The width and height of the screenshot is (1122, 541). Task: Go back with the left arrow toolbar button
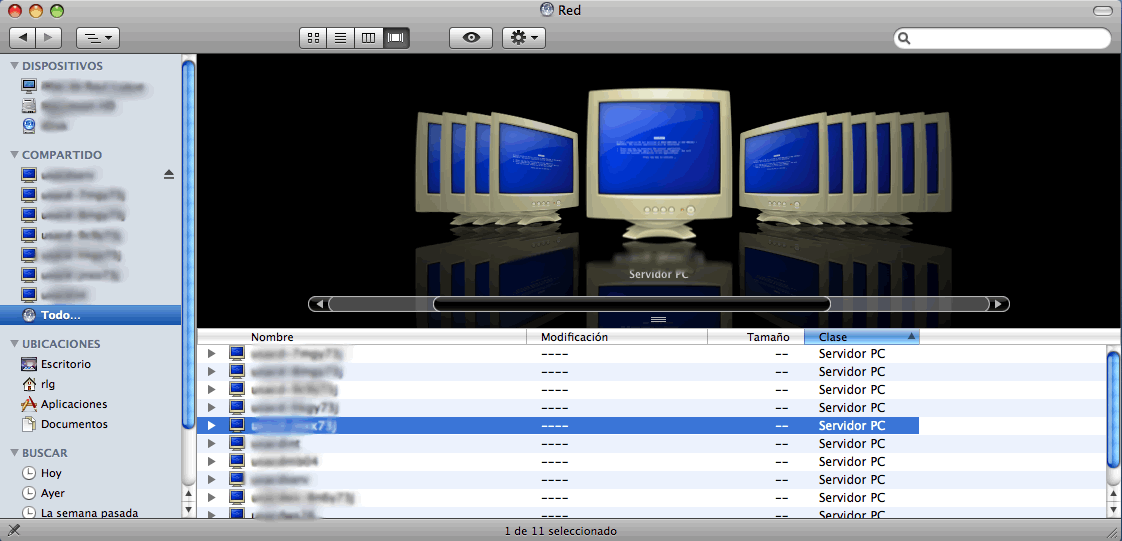click(x=23, y=37)
